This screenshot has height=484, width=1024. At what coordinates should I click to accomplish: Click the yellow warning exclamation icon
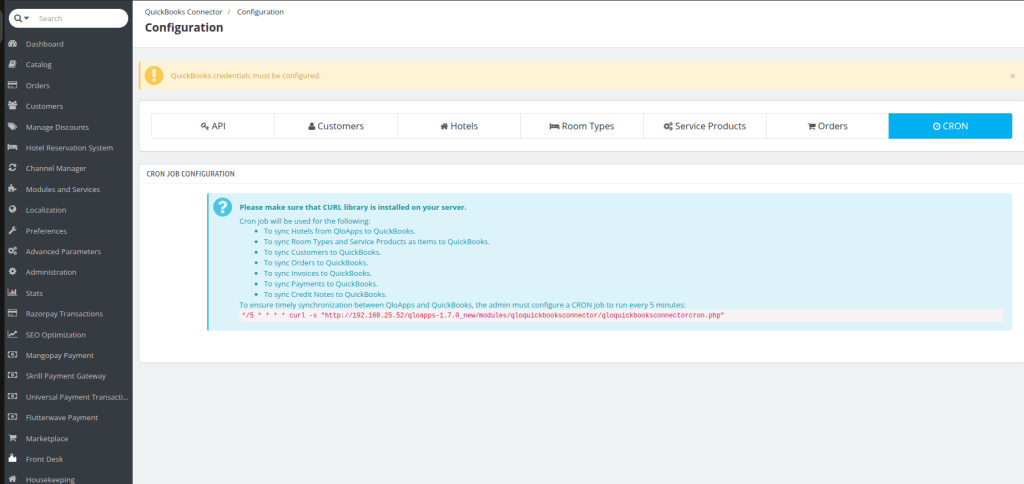[154, 76]
